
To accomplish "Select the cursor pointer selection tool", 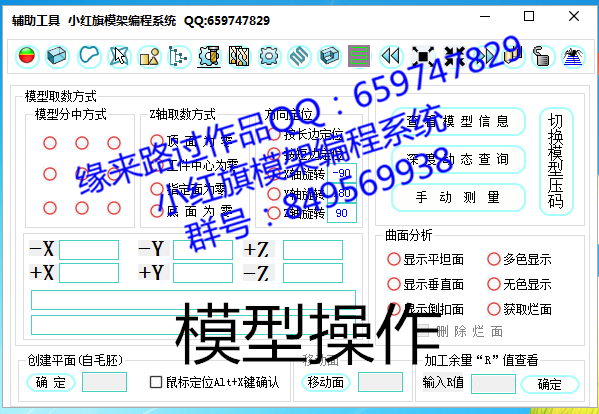I will (119, 56).
